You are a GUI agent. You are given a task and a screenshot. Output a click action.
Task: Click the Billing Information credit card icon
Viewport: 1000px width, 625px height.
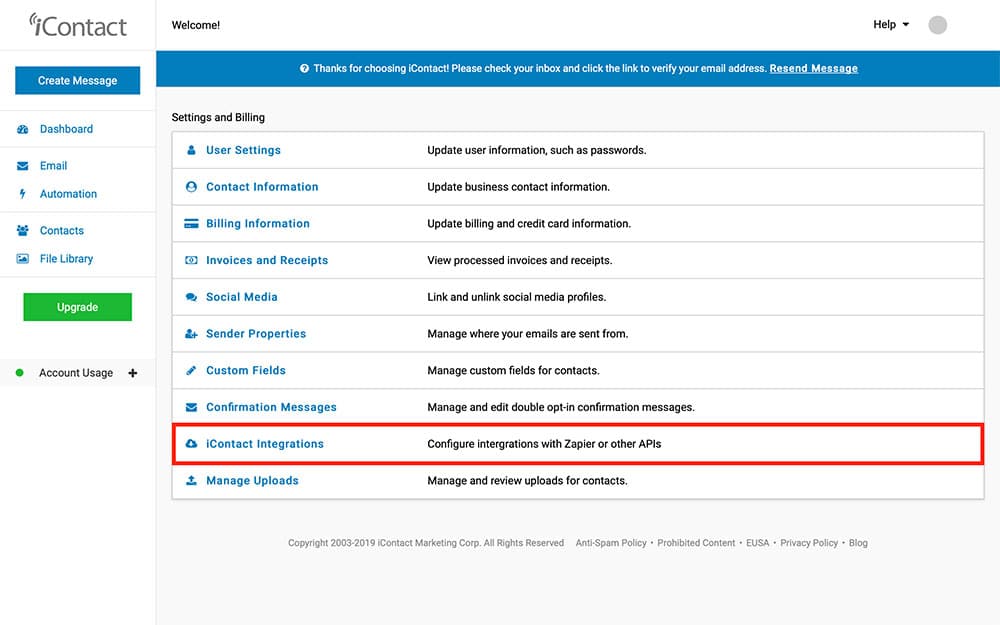pyautogui.click(x=191, y=224)
